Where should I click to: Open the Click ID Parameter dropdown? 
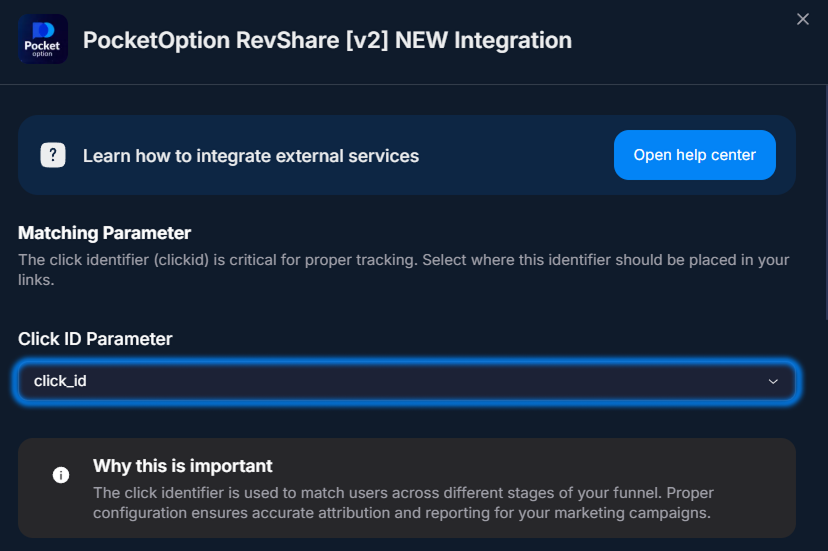(406, 381)
